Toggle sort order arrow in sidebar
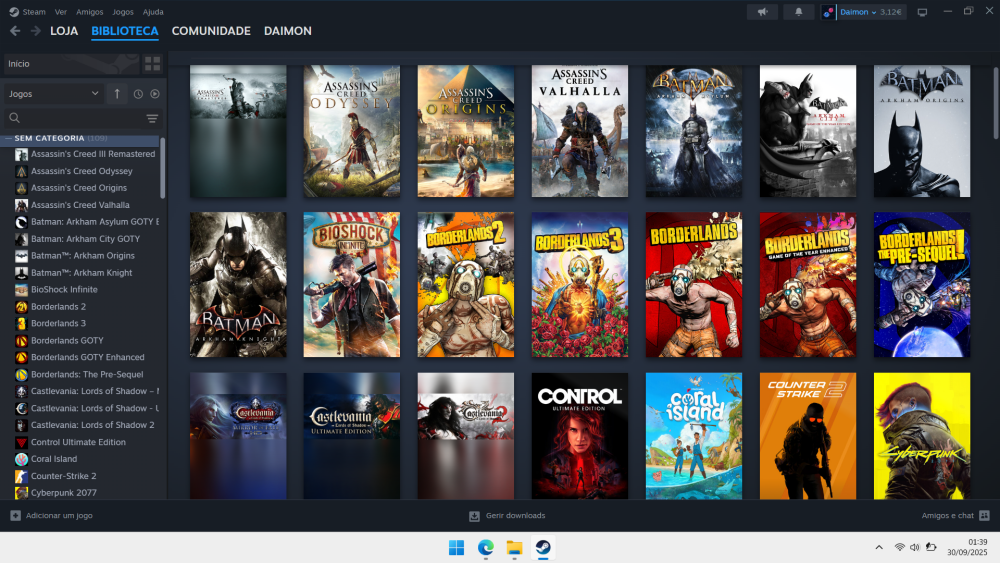Viewport: 1000px width, 563px height. (117, 94)
